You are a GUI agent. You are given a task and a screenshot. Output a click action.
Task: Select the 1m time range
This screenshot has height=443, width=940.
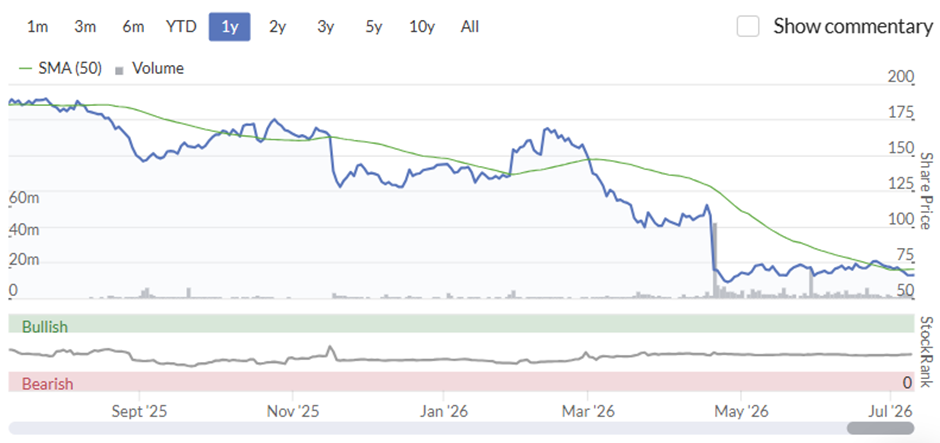coord(37,27)
